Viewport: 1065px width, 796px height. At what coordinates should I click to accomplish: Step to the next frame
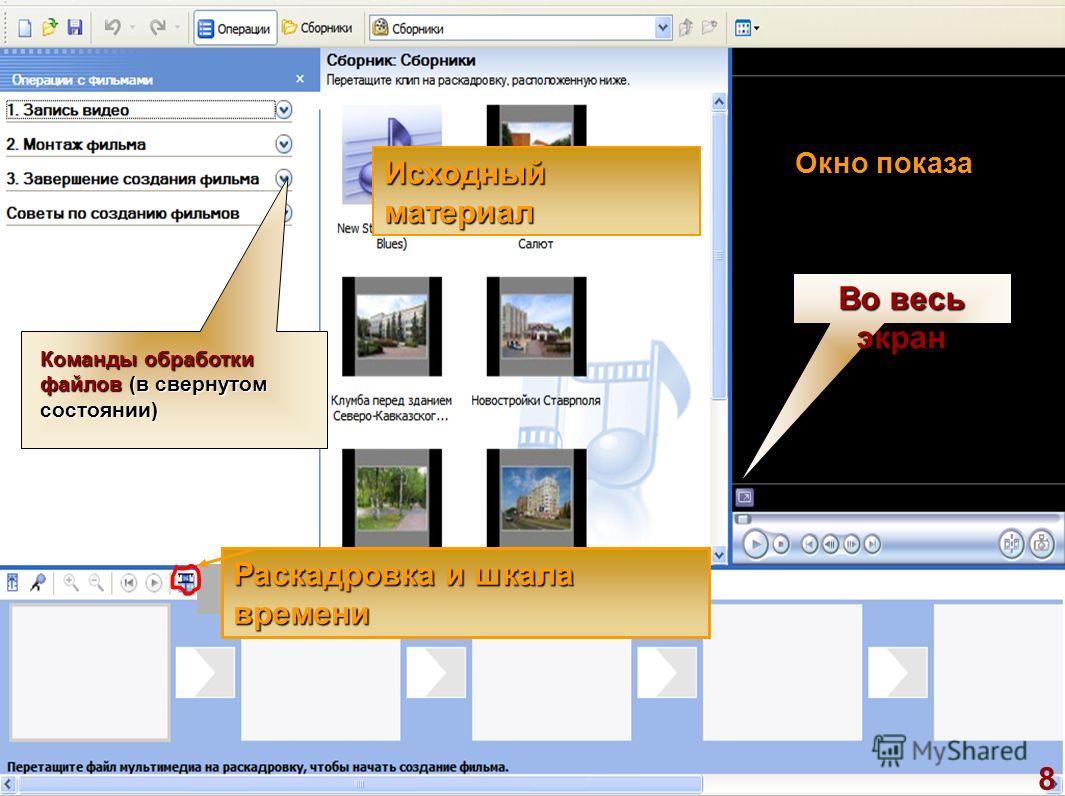(x=851, y=544)
